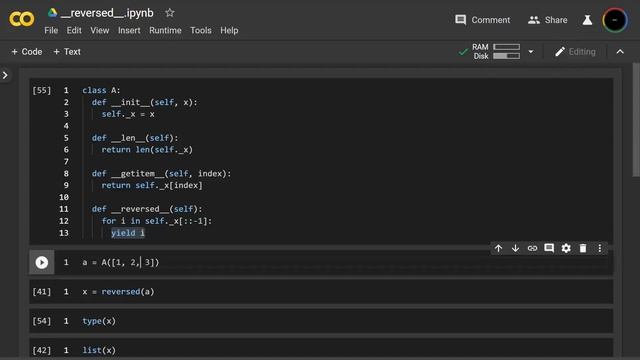Click the line 'class A:'
Image resolution: width=640 pixels, height=360 pixels.
[x=101, y=90]
